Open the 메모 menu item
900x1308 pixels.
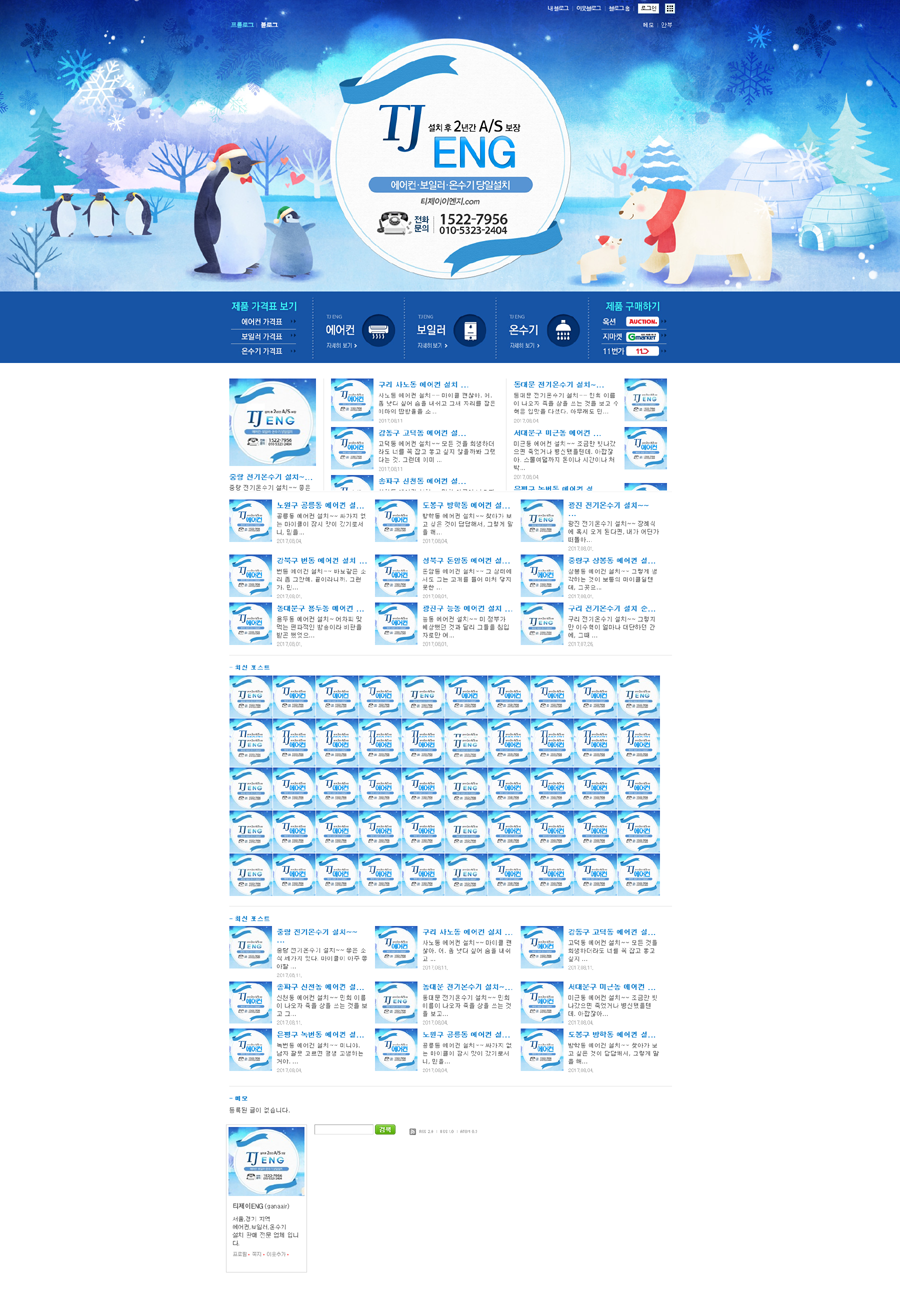coord(648,24)
